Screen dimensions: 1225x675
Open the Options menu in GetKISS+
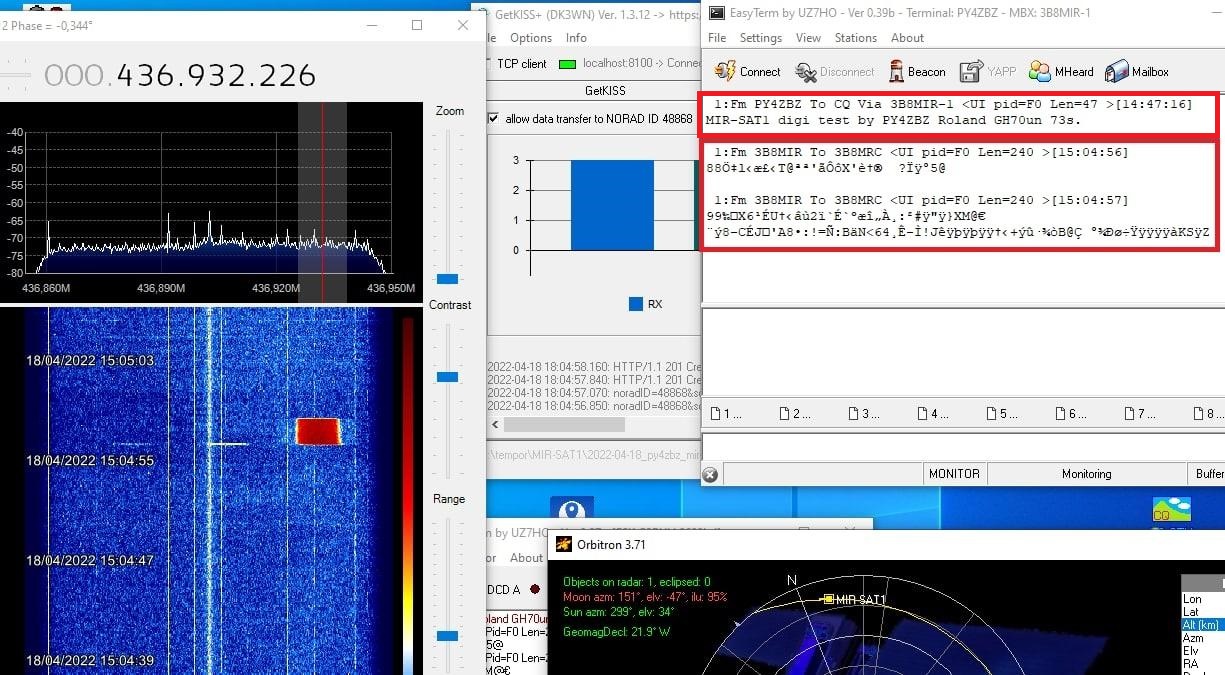pyautogui.click(x=530, y=38)
